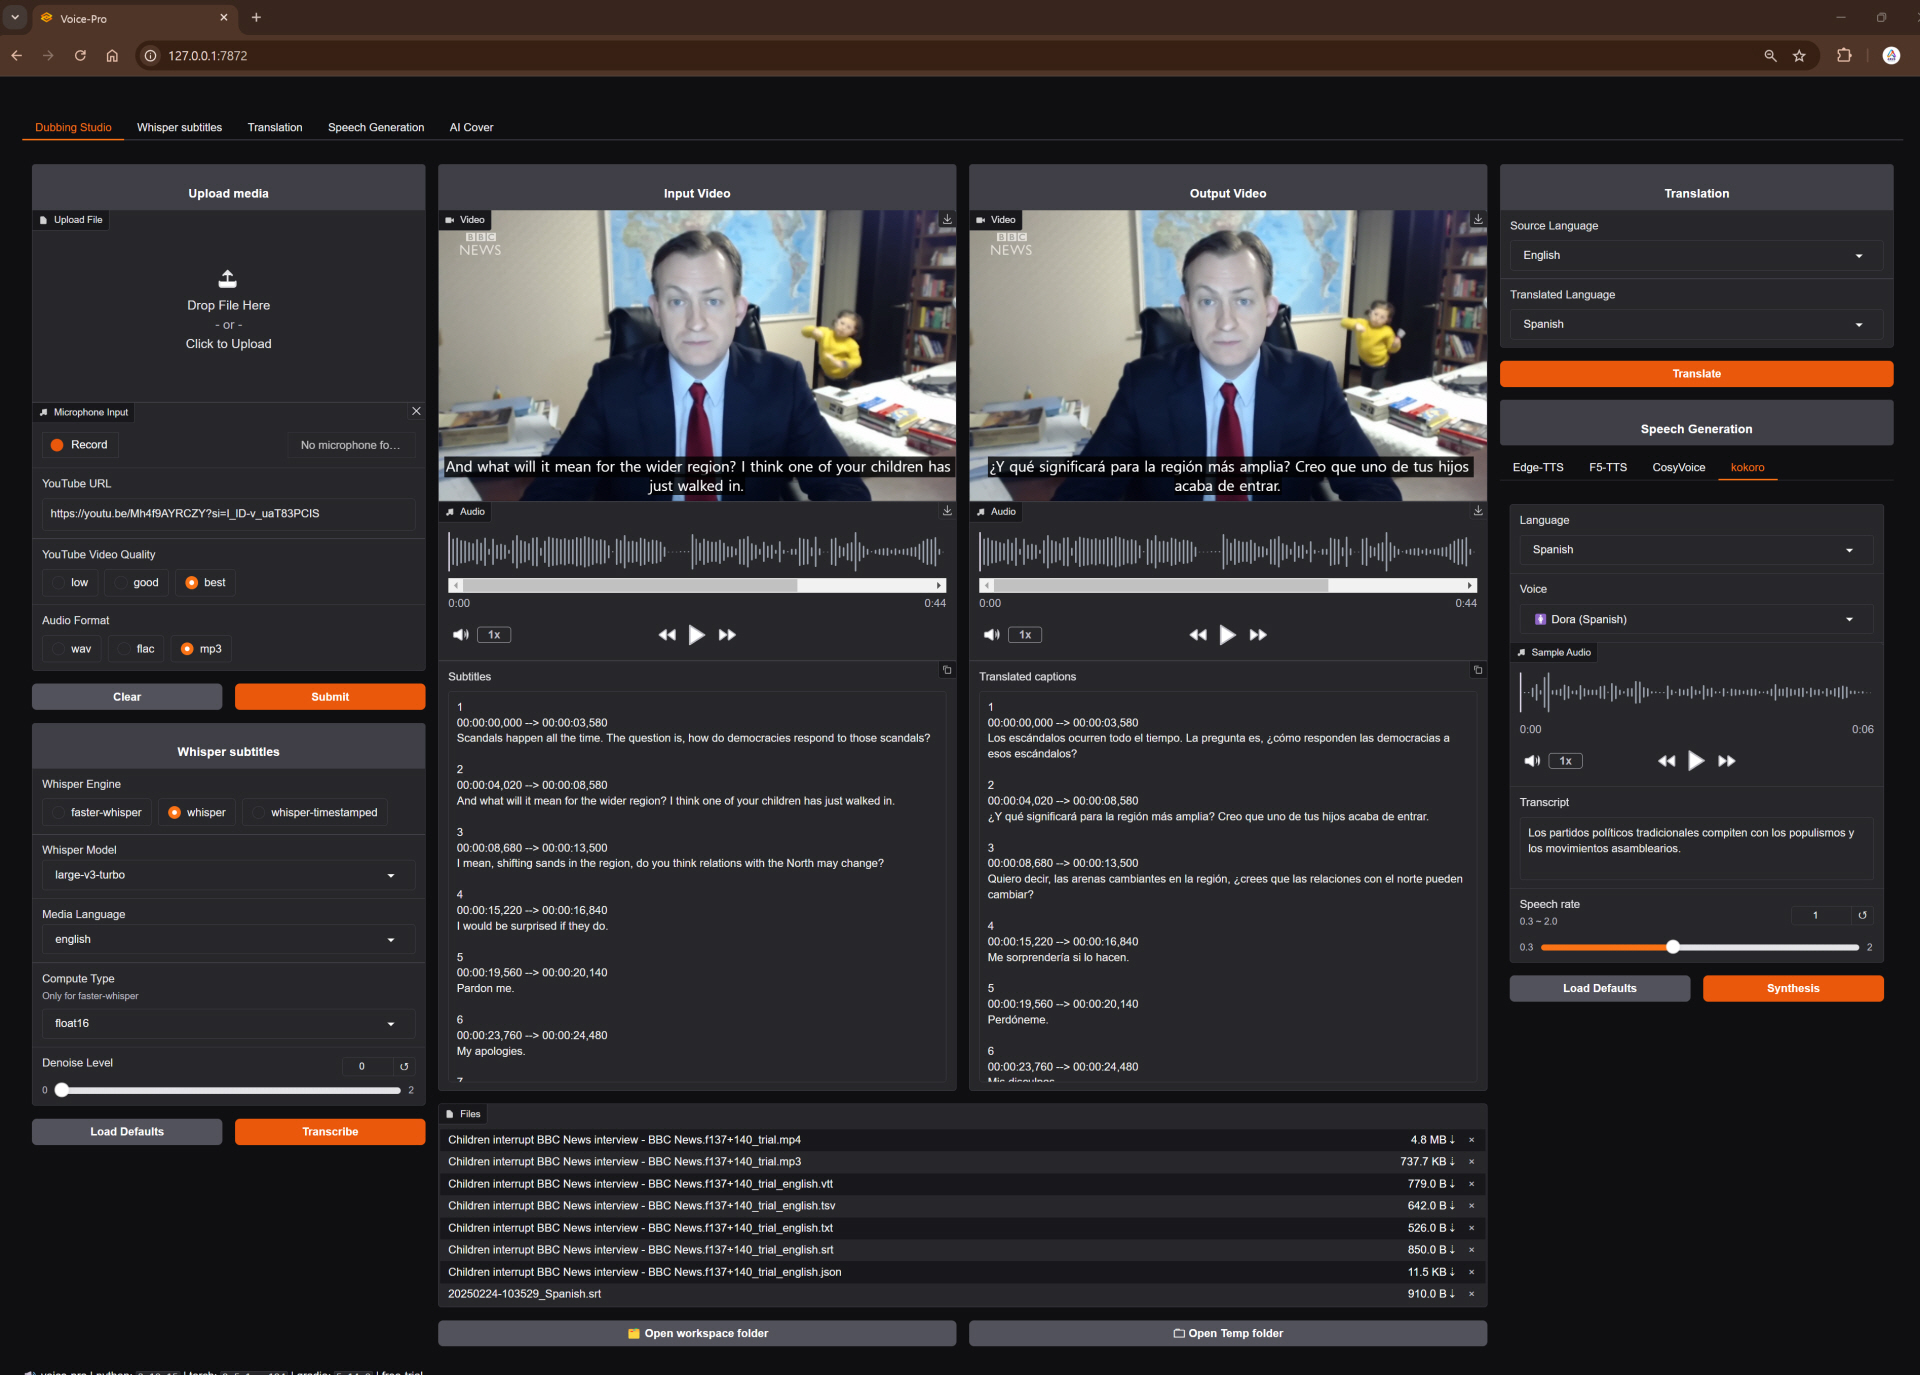Open the Voice dropdown showing Dora
The height and width of the screenshot is (1375, 1920).
[1695, 619]
